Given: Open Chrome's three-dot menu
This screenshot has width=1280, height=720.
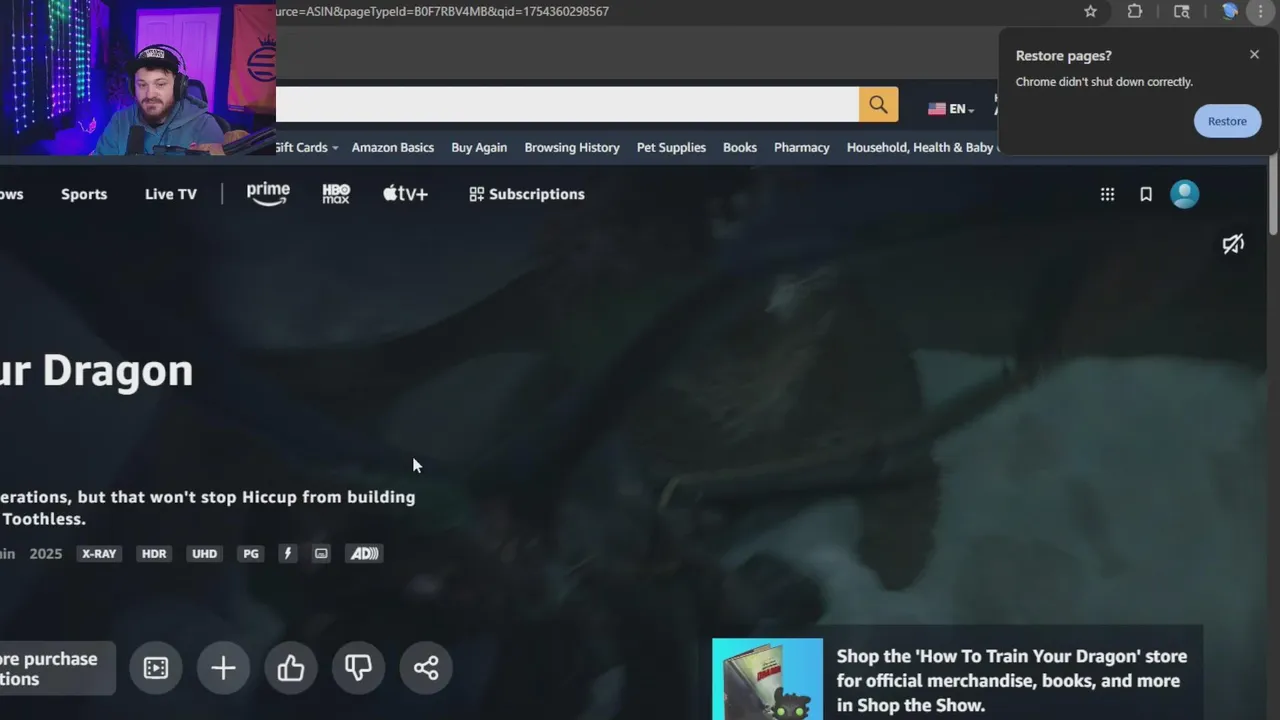Looking at the screenshot, I should (1261, 12).
